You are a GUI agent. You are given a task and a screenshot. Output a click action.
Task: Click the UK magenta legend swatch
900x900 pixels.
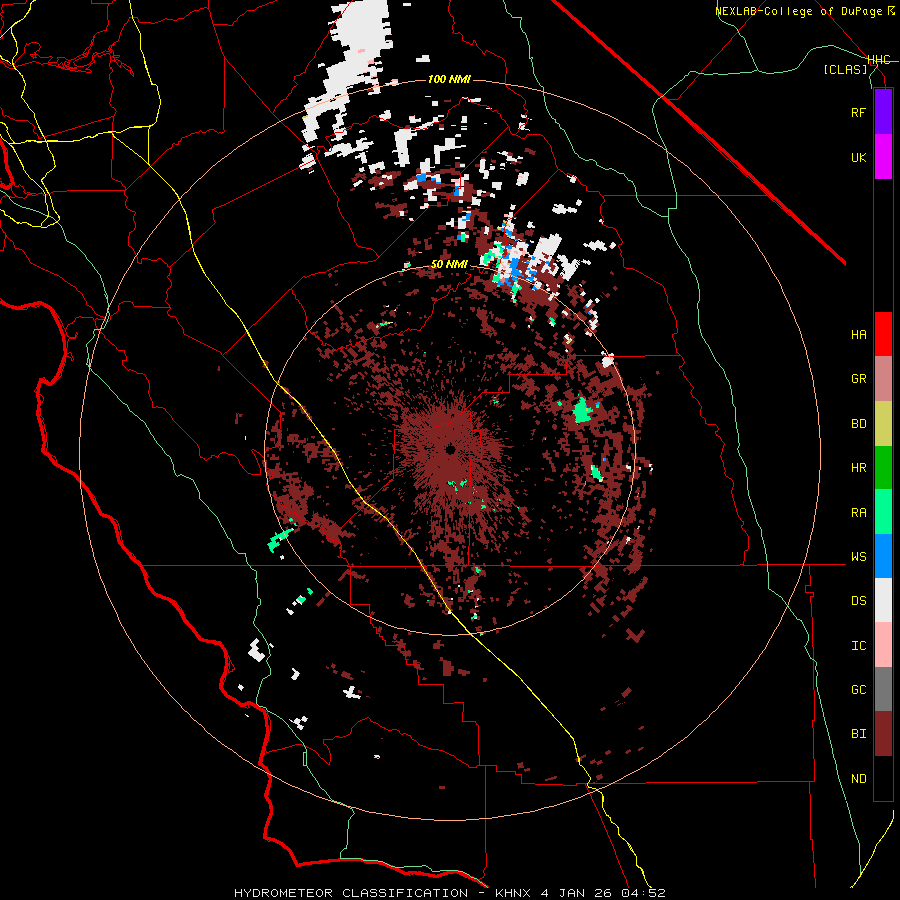(x=883, y=157)
